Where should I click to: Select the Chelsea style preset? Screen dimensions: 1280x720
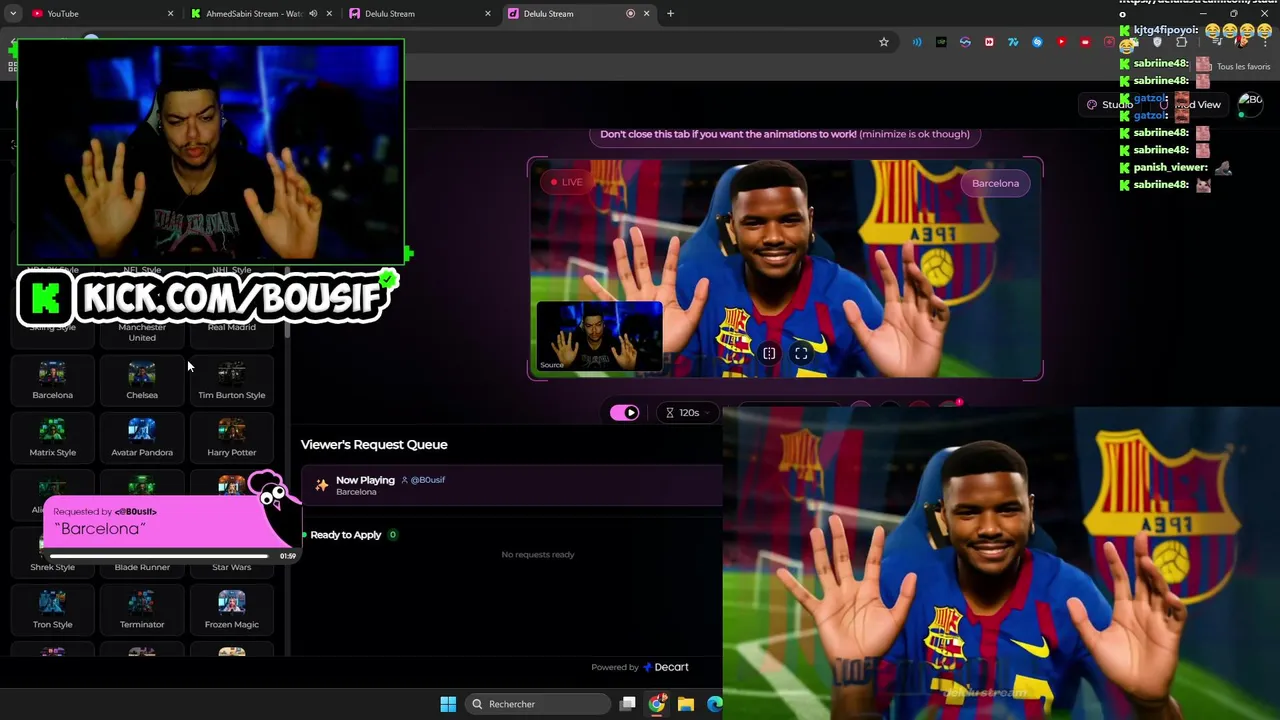(142, 381)
